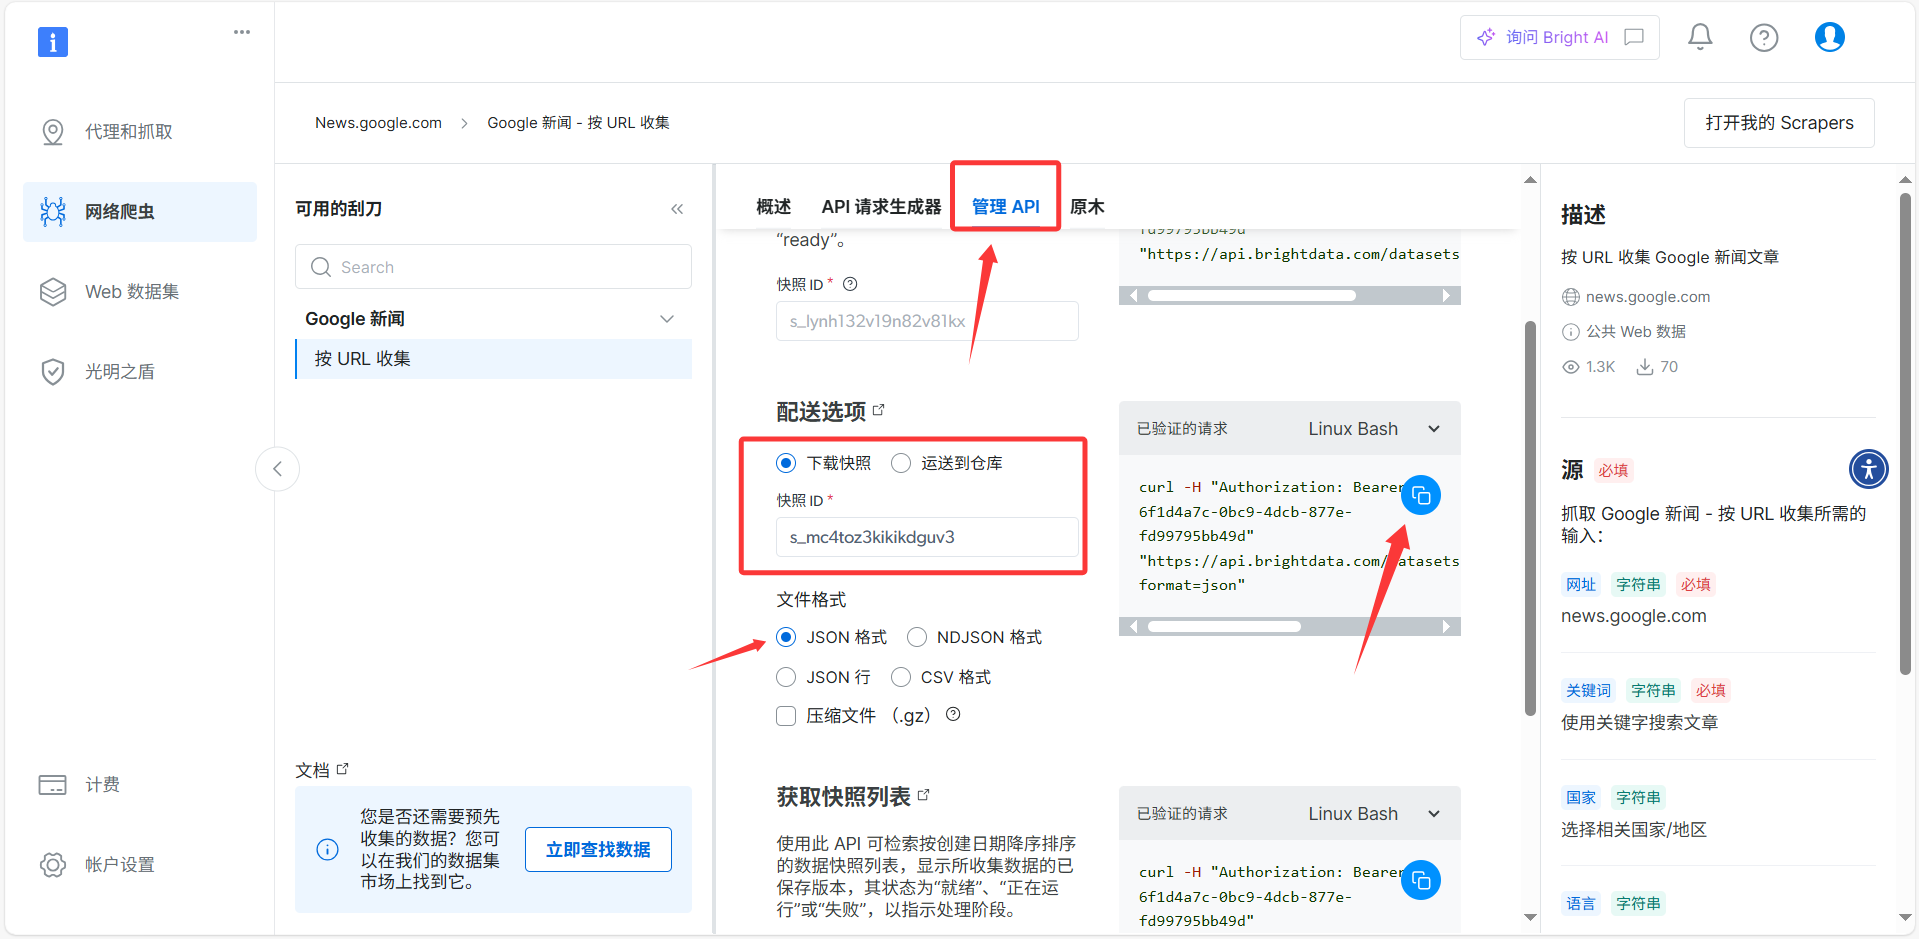Click the views eye icon showing 1.3K
The image size is (1919, 939).
click(1571, 367)
